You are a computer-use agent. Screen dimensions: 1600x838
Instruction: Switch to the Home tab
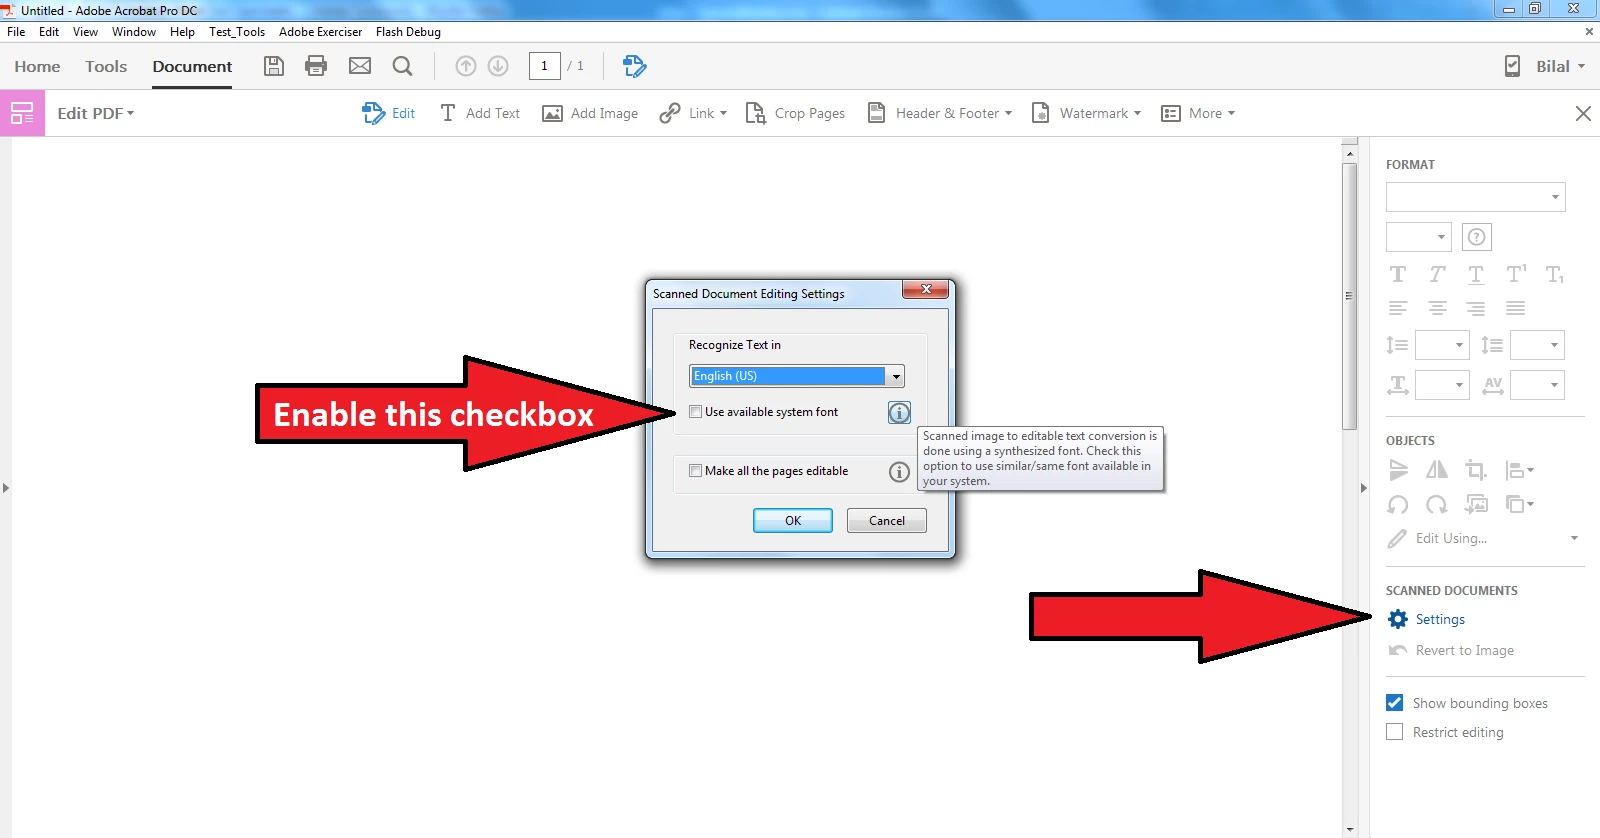pyautogui.click(x=37, y=66)
